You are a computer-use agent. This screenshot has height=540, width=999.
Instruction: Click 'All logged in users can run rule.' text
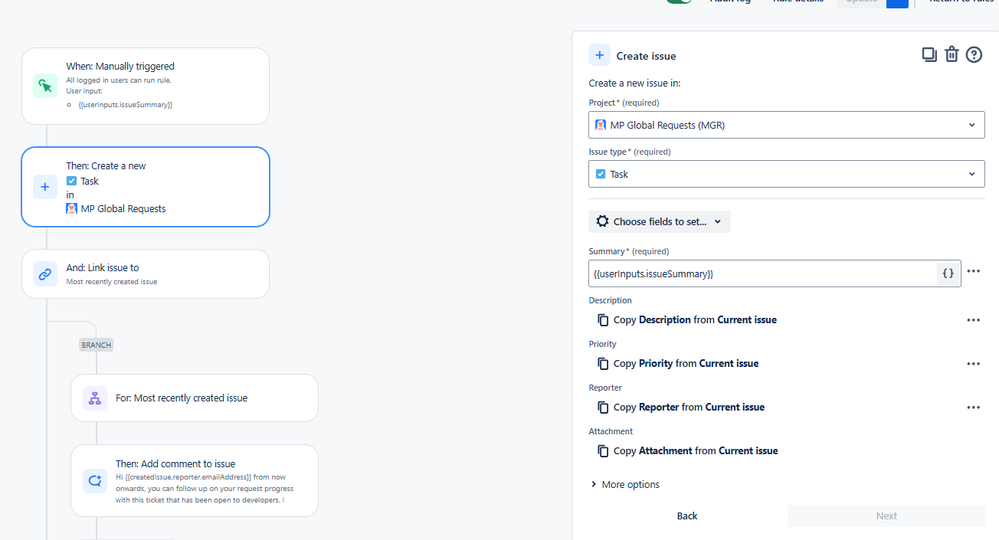click(119, 80)
